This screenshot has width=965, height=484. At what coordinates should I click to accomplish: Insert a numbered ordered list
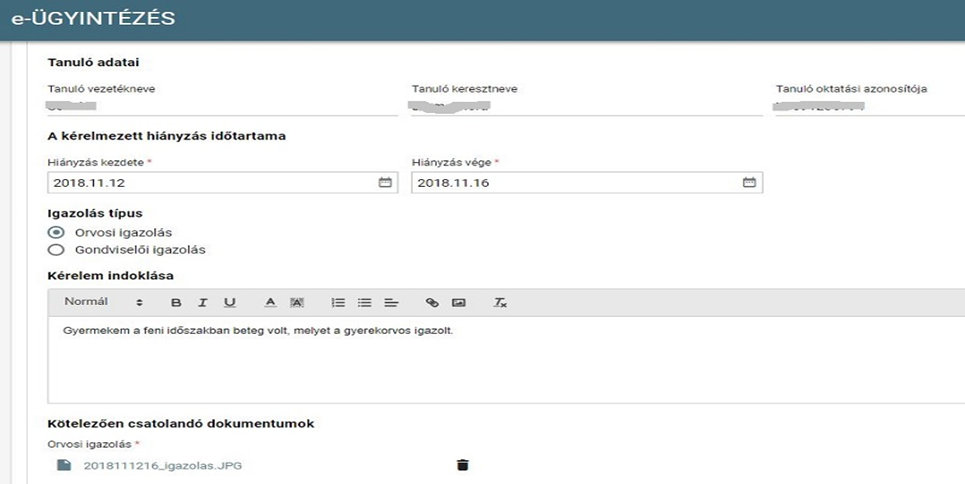coord(338,302)
